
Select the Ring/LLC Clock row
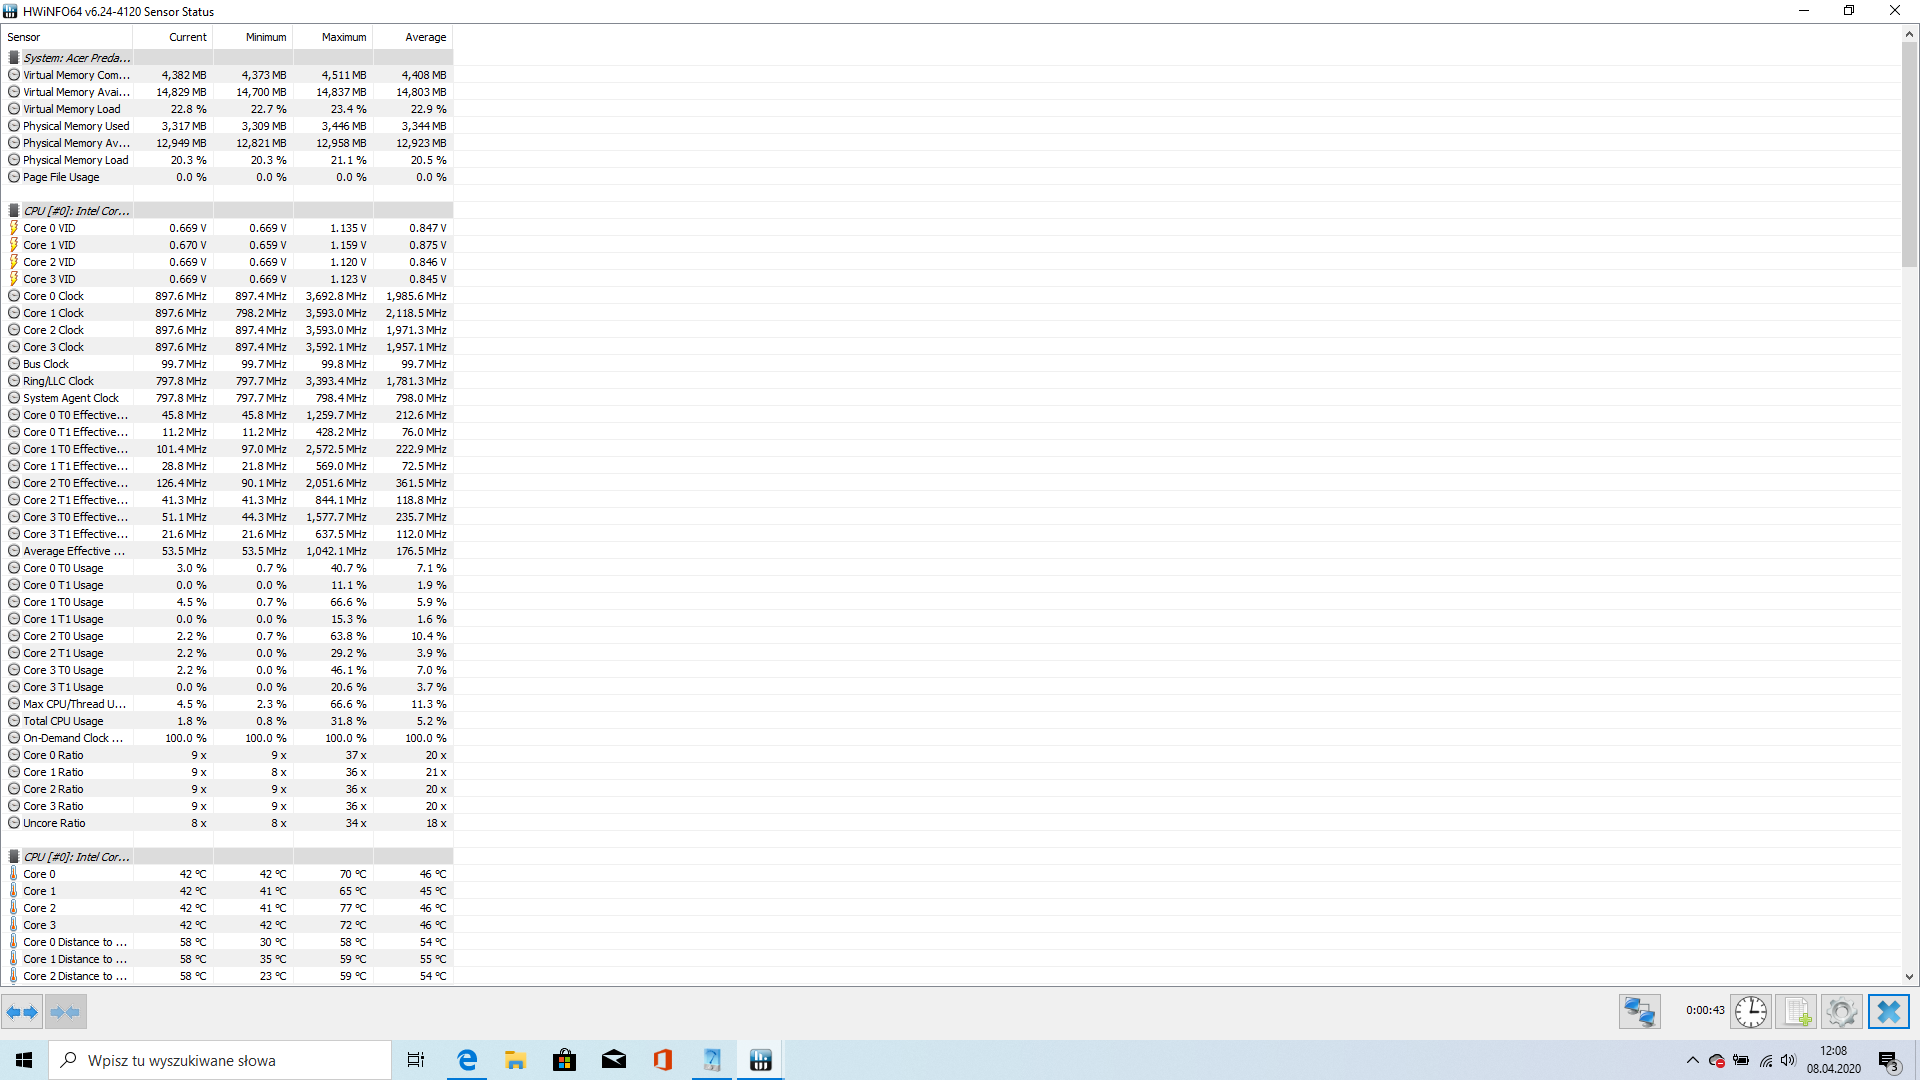click(228, 381)
